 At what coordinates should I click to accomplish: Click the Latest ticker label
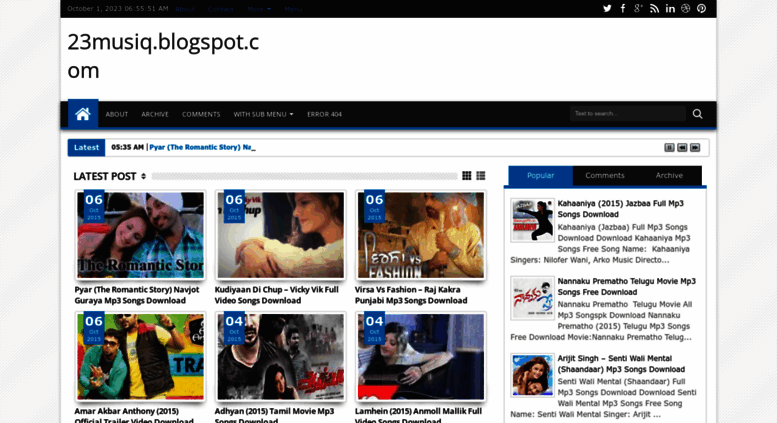[x=86, y=148]
